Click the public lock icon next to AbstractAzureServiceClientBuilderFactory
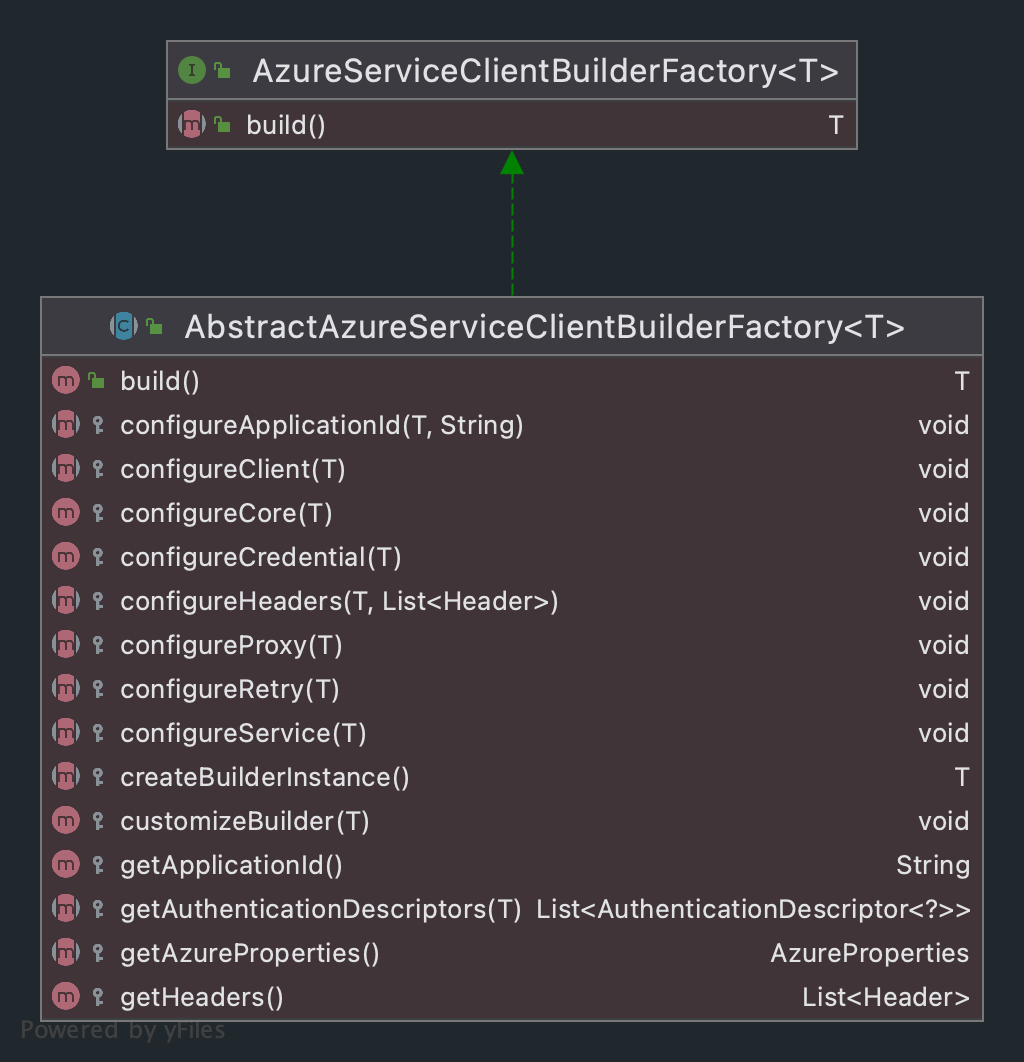The height and width of the screenshot is (1062, 1024). click(x=154, y=326)
